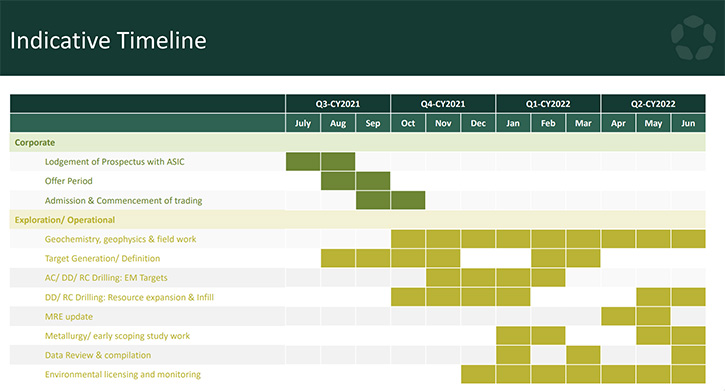This screenshot has height=391, width=725.
Task: Click the Oct month header
Action: pyautogui.click(x=408, y=123)
